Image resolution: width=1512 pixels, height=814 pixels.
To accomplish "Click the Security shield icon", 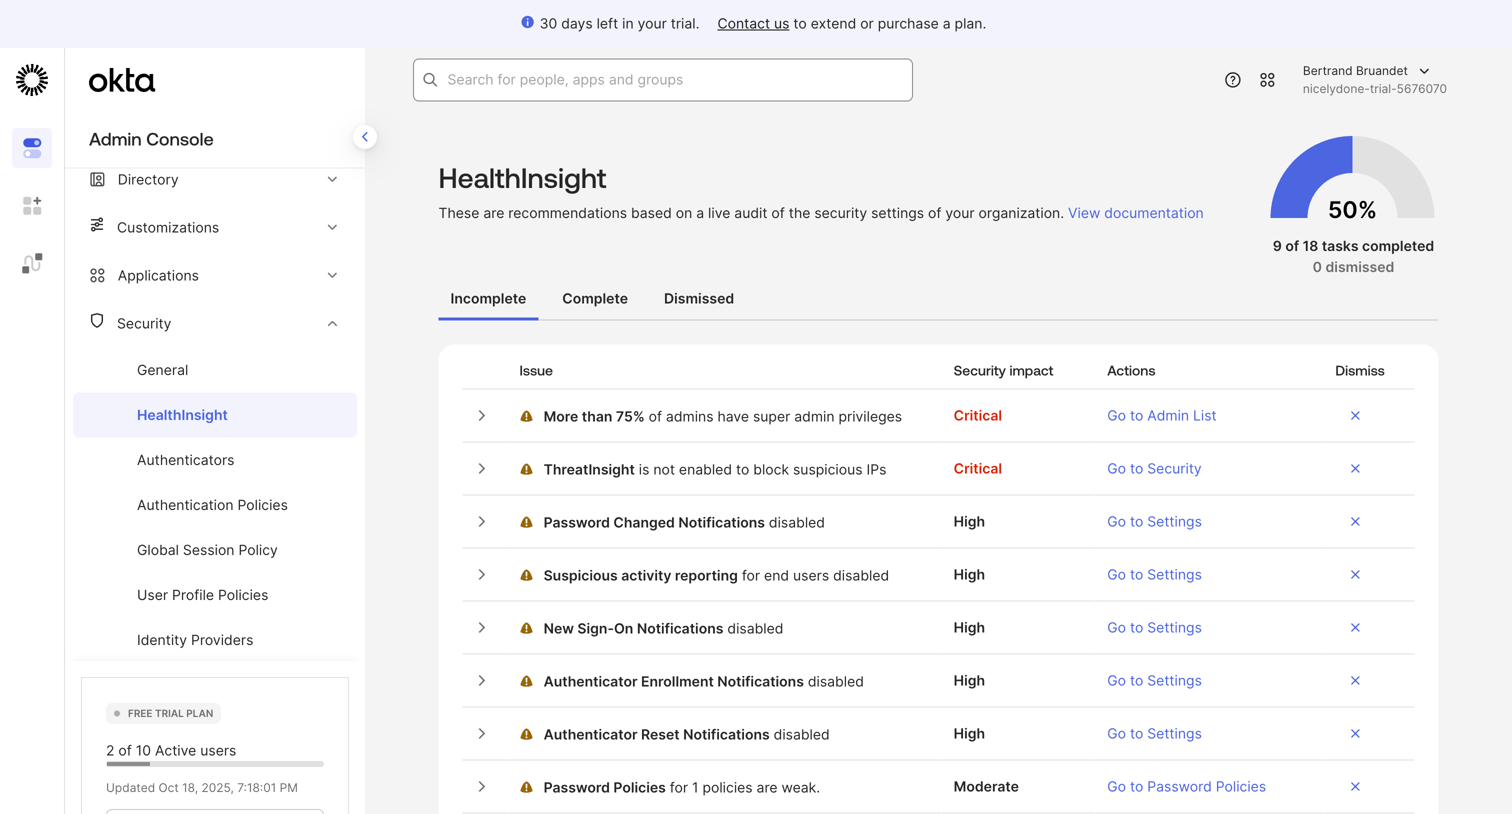I will pos(97,321).
